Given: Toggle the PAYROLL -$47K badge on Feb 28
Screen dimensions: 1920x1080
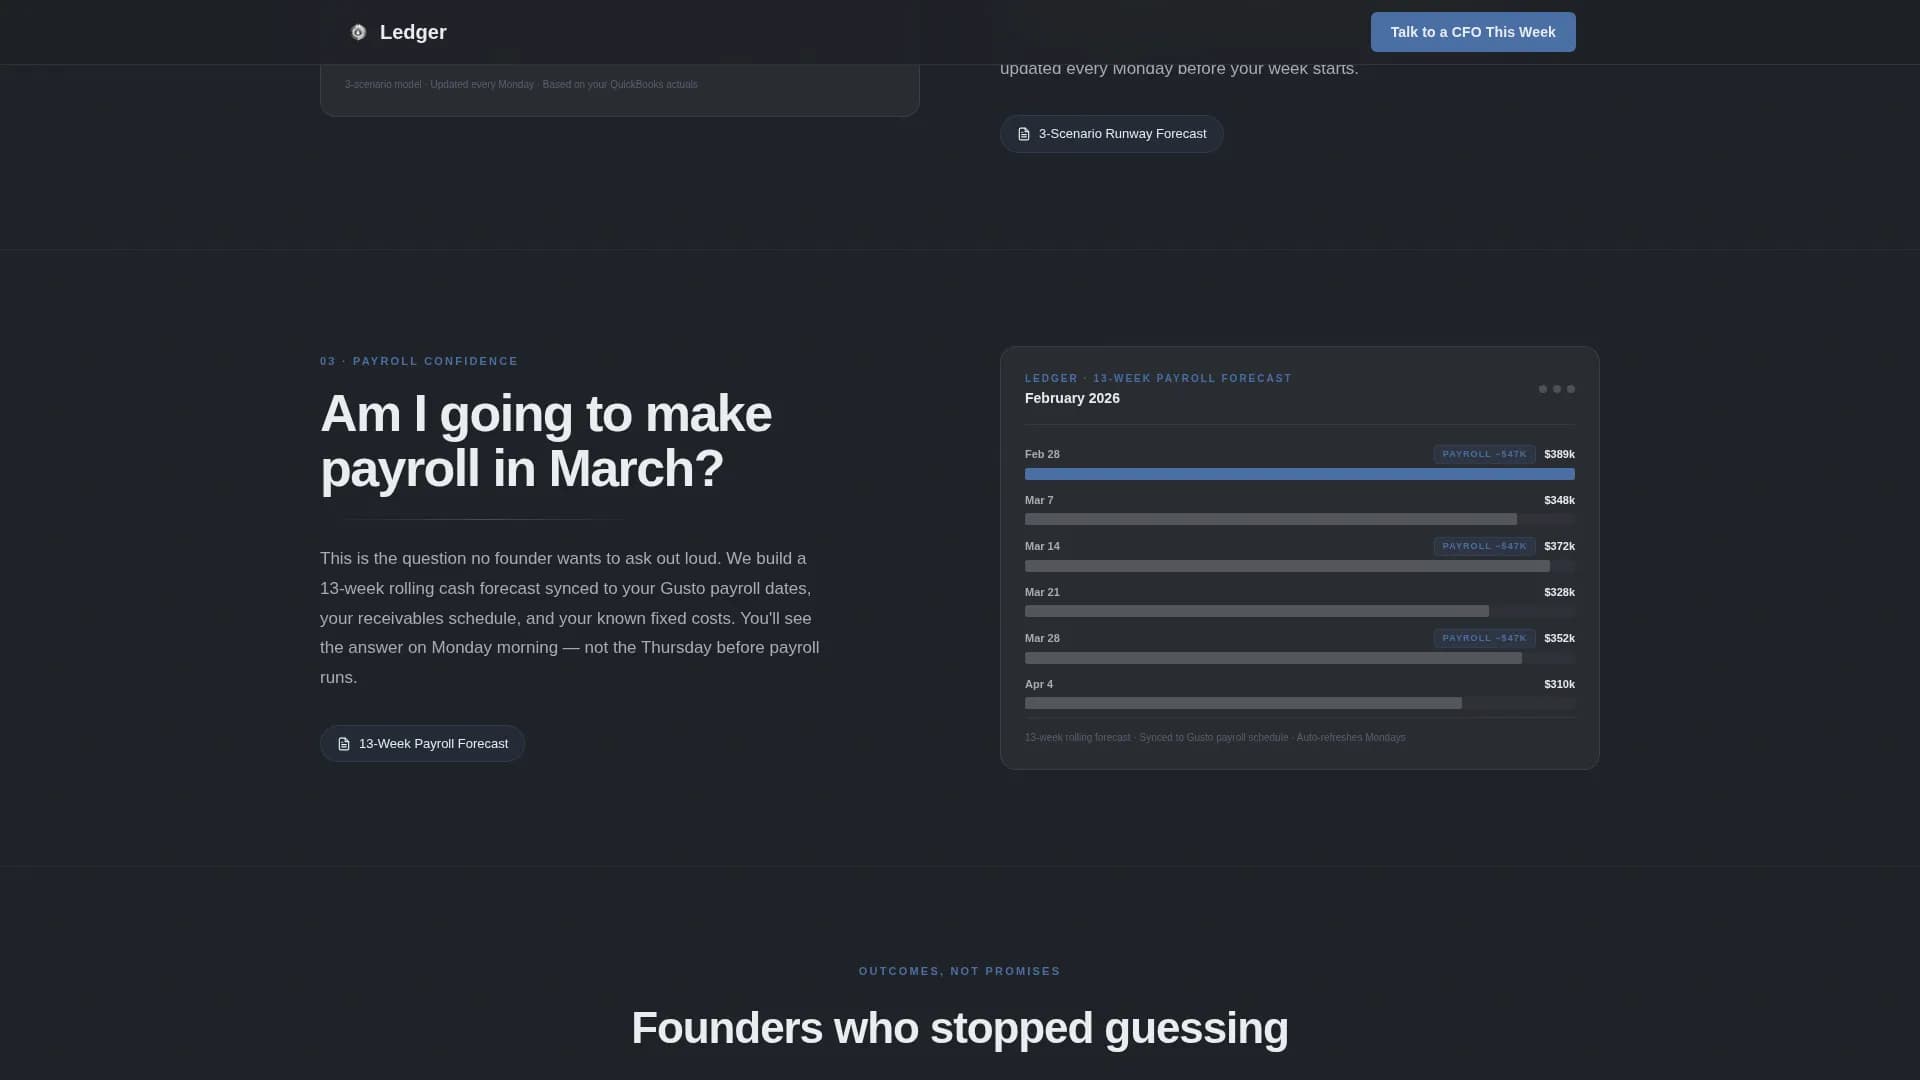Looking at the screenshot, I should [x=1484, y=454].
